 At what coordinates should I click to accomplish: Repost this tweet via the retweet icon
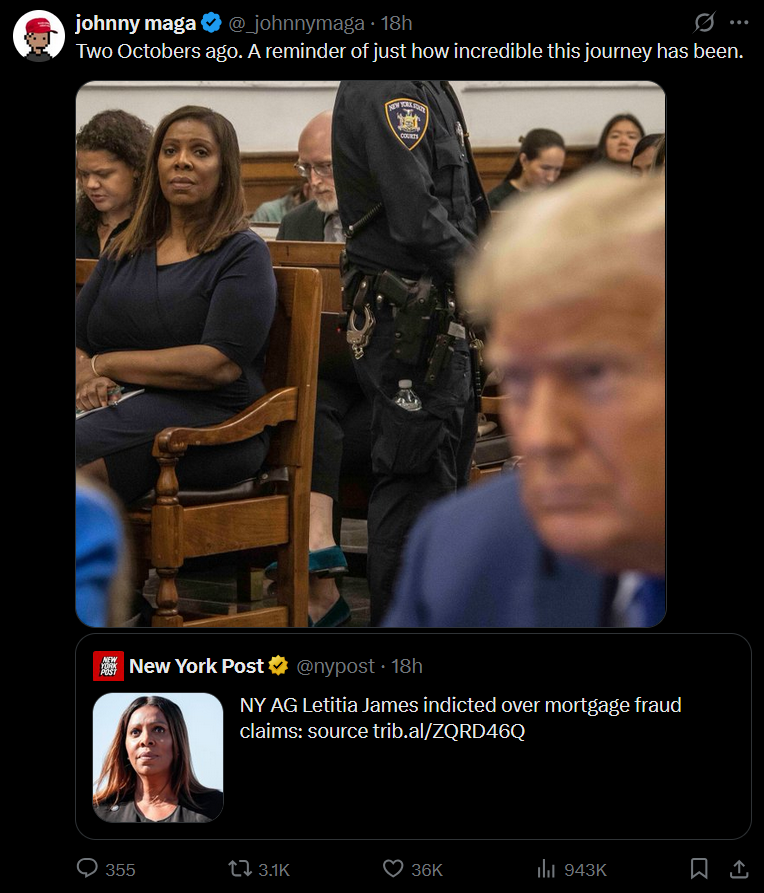click(x=239, y=869)
